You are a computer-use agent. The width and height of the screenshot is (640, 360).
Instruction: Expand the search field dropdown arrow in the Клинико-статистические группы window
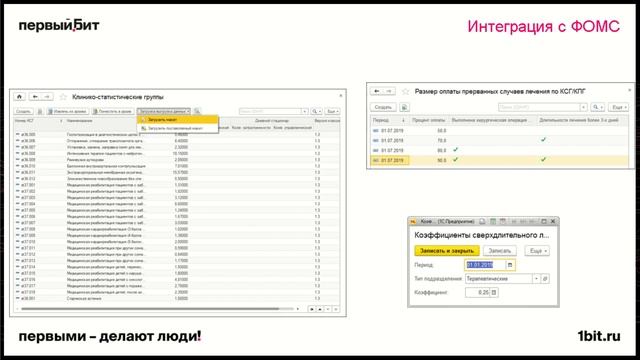[304, 111]
